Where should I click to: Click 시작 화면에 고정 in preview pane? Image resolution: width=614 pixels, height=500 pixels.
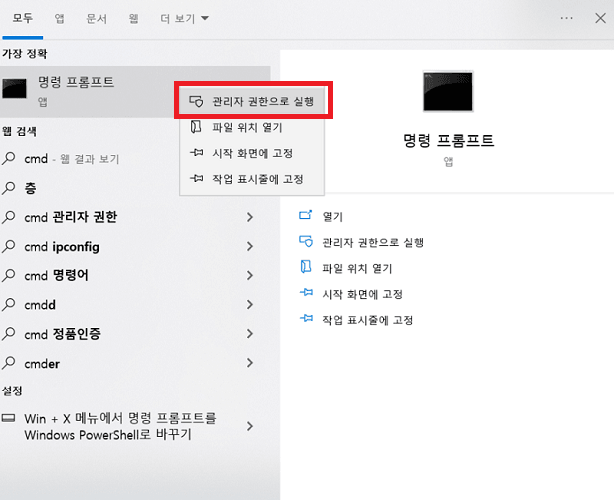tap(362, 294)
